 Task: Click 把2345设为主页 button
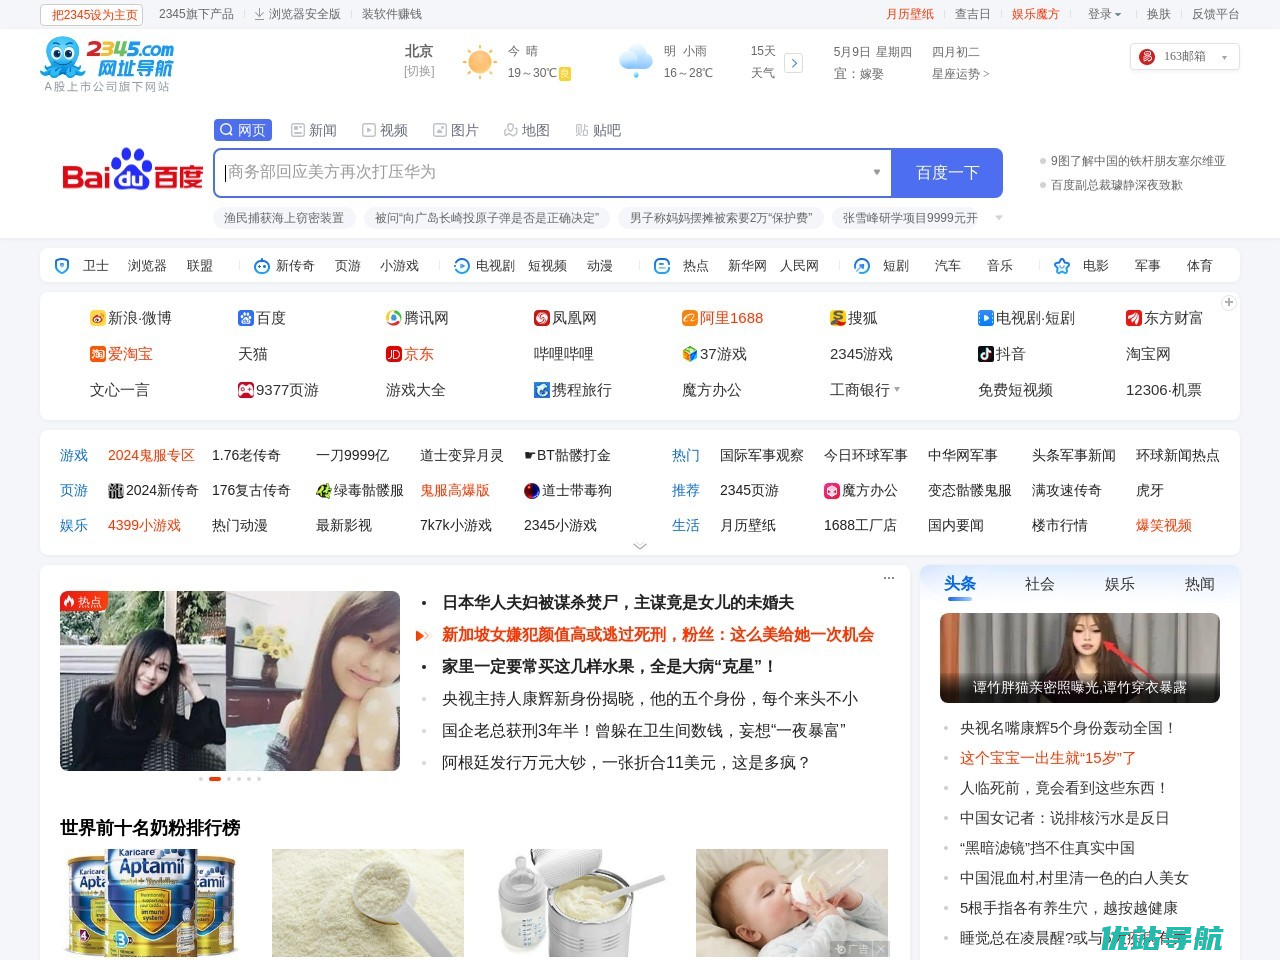click(92, 15)
